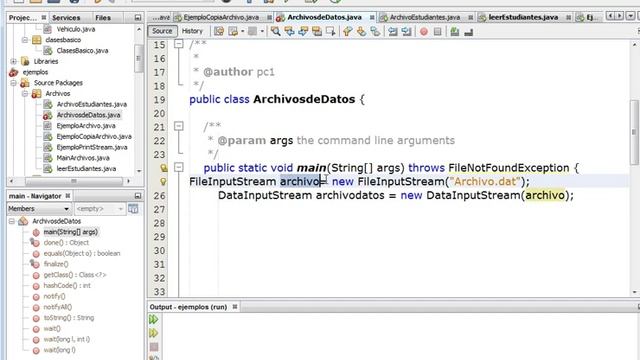640x360 pixels.
Task: Click Toggle Bookmark icon
Action: [375, 31]
